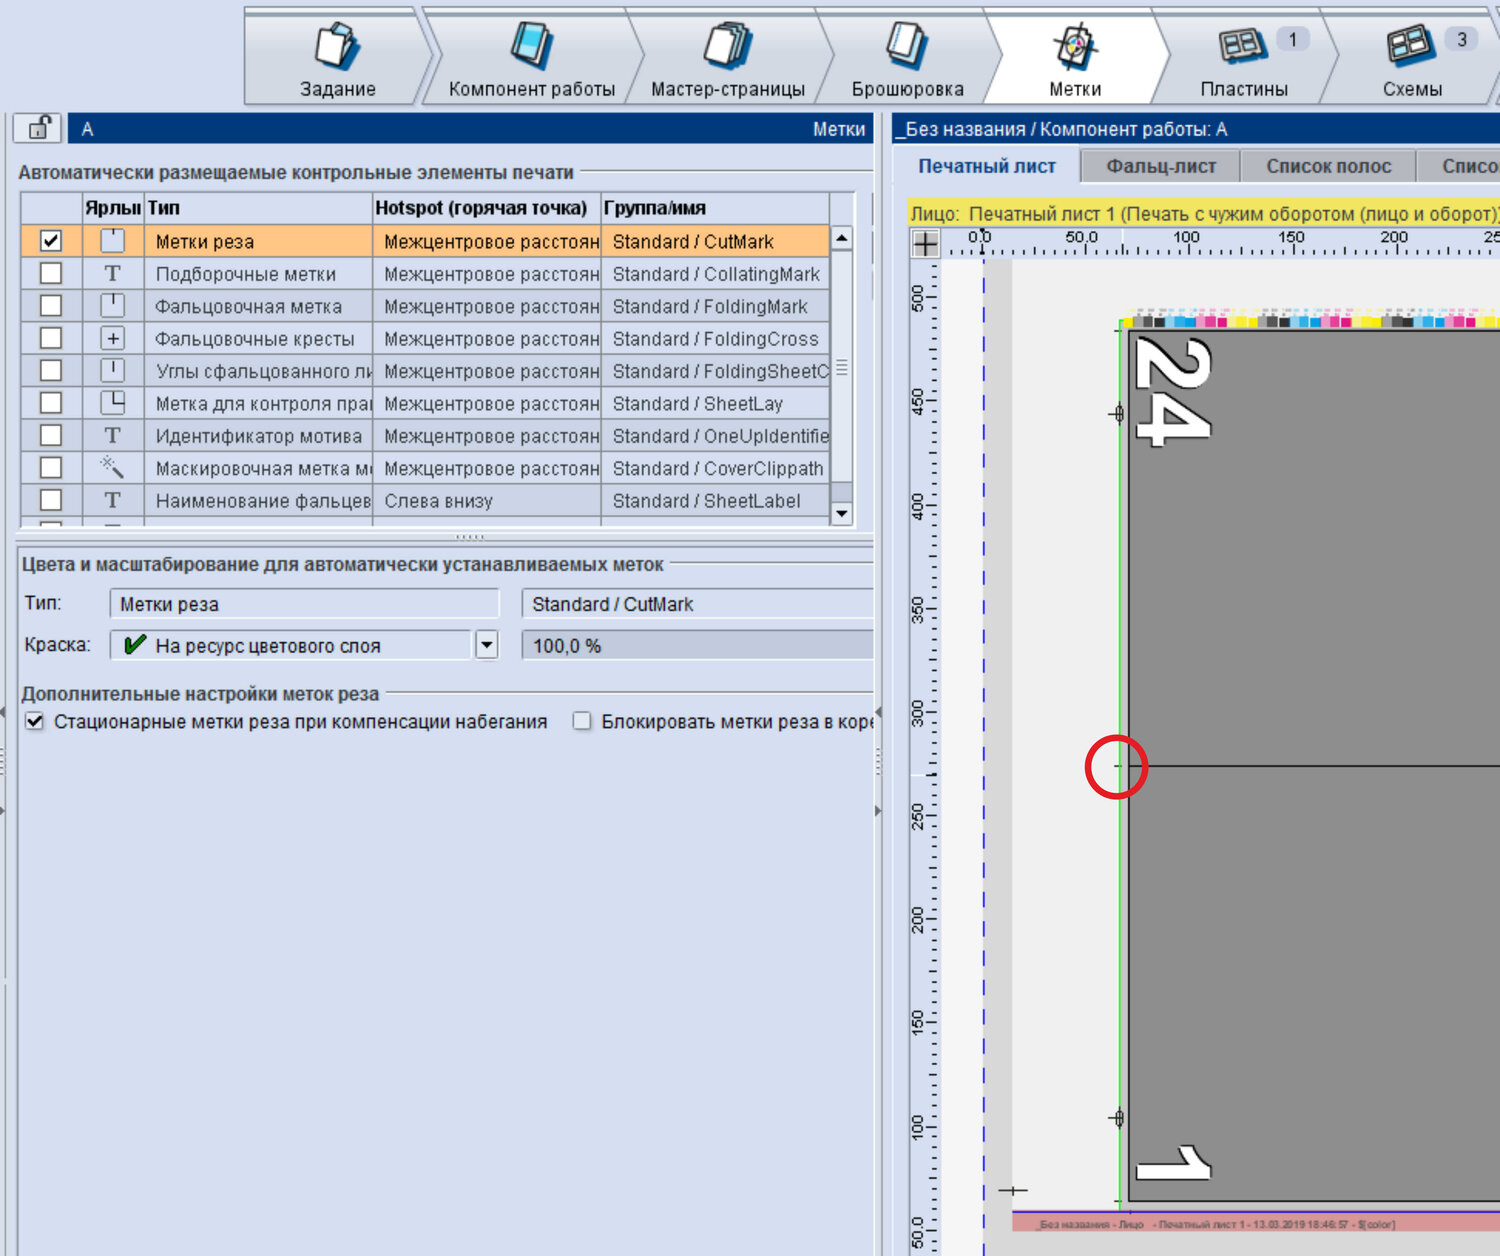This screenshot has height=1256, width=1500.
Task: Check the Фальцовочные кресты checkbox
Action: [51, 338]
